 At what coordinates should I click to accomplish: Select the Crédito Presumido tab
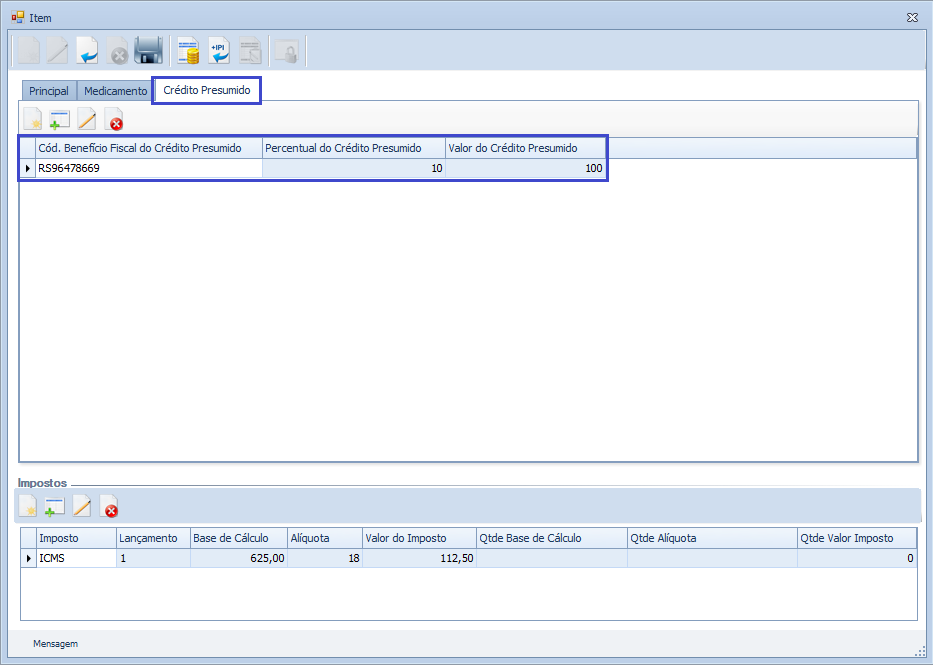tap(206, 90)
